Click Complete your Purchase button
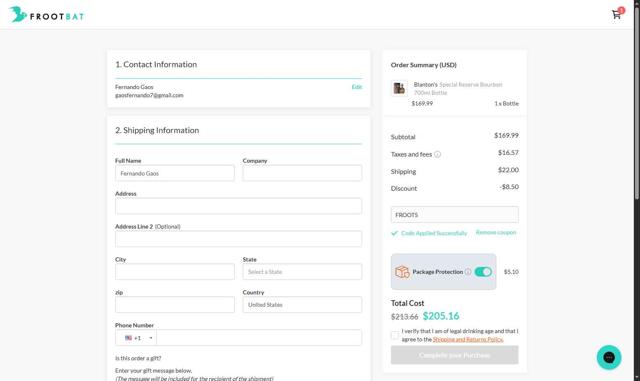This screenshot has height=381, width=640. click(x=455, y=355)
